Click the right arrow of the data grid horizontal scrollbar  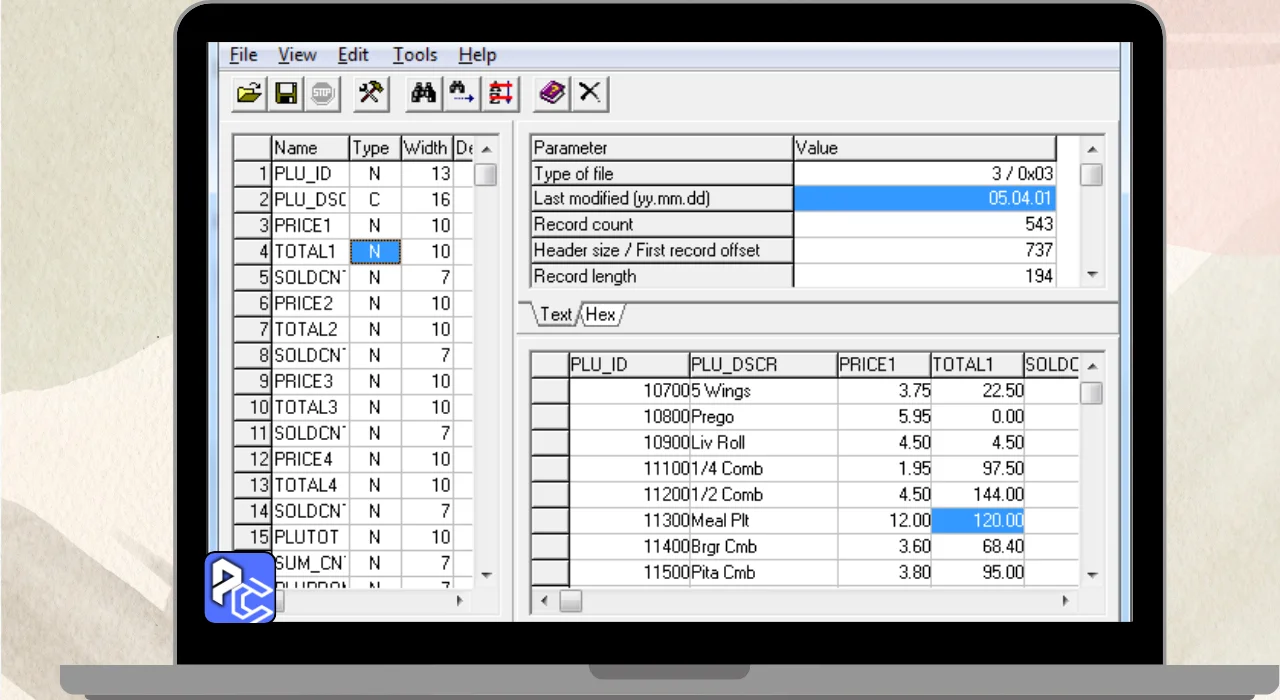click(x=1065, y=601)
